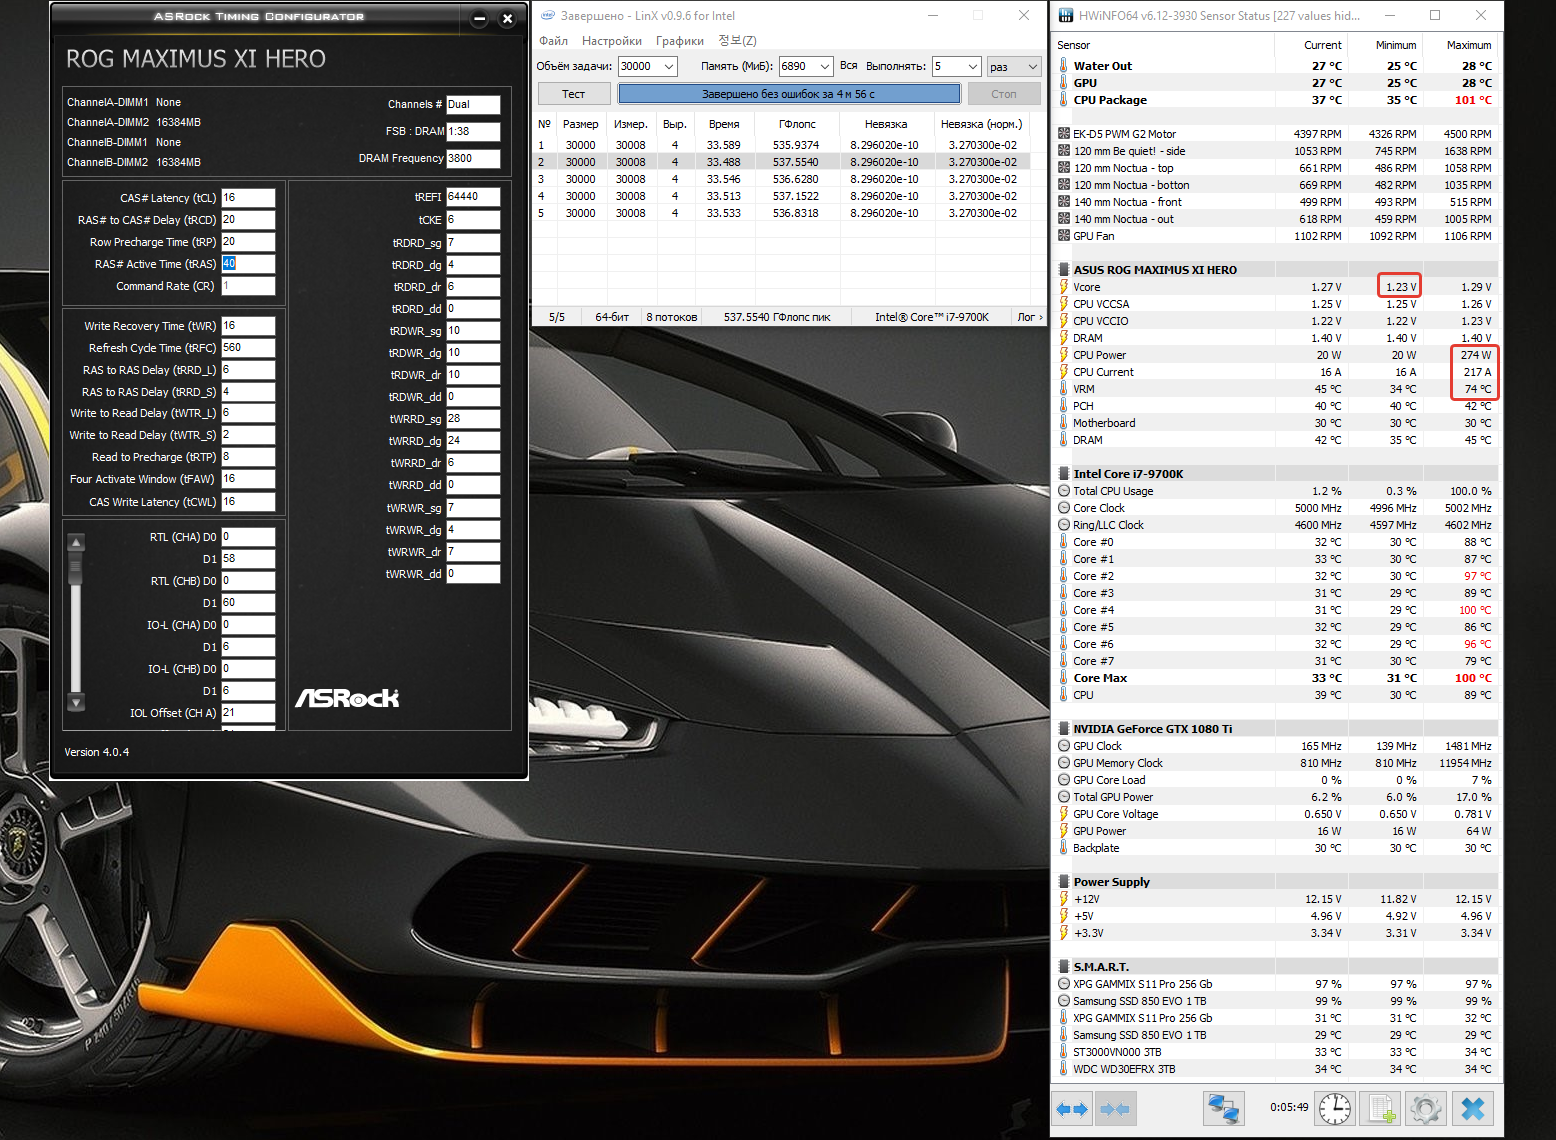Reset sensor min/max with the clock icon
The width and height of the screenshot is (1556, 1140).
coord(1334,1108)
